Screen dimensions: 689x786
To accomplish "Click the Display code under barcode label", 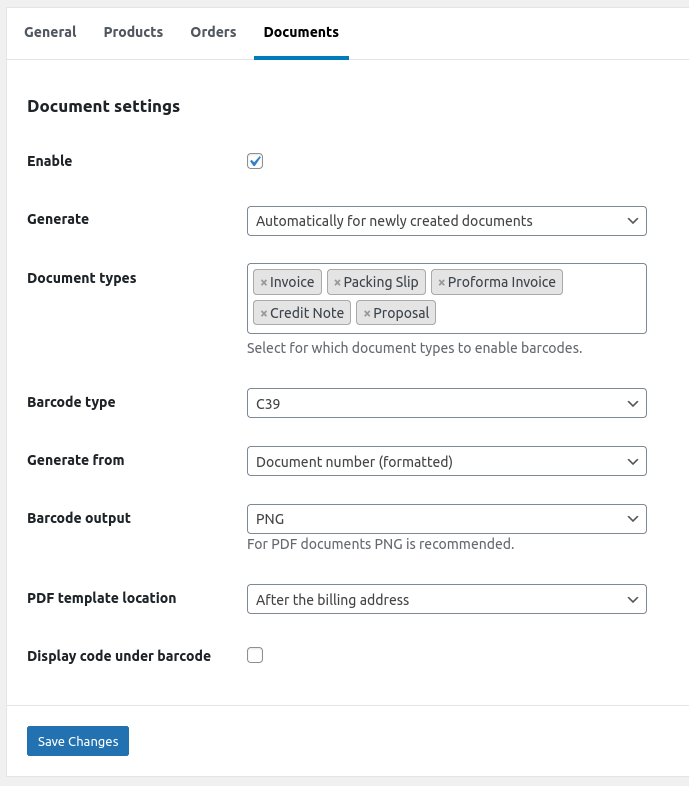I will point(119,656).
